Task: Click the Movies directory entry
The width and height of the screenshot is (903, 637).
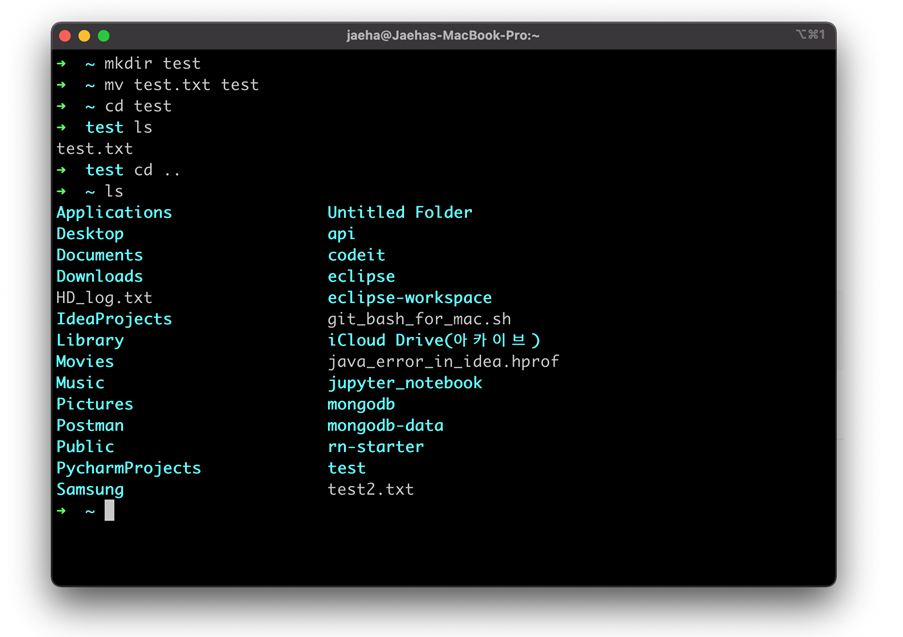Action: pyautogui.click(x=85, y=362)
